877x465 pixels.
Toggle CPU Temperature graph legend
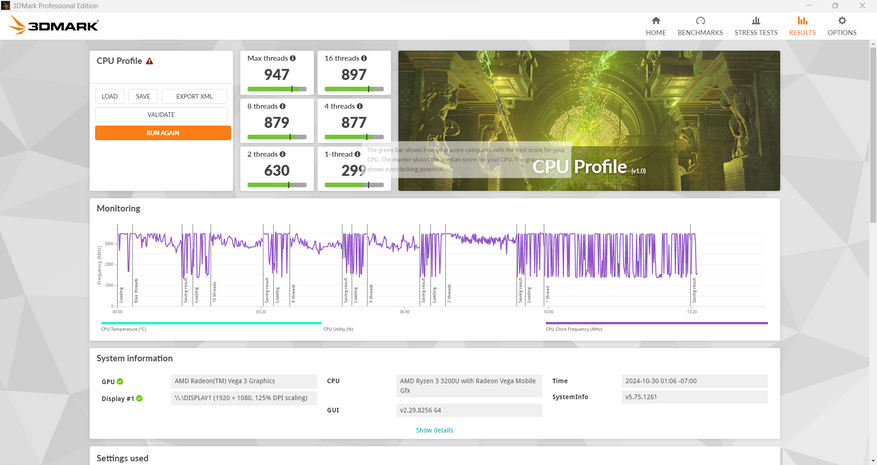211,323
